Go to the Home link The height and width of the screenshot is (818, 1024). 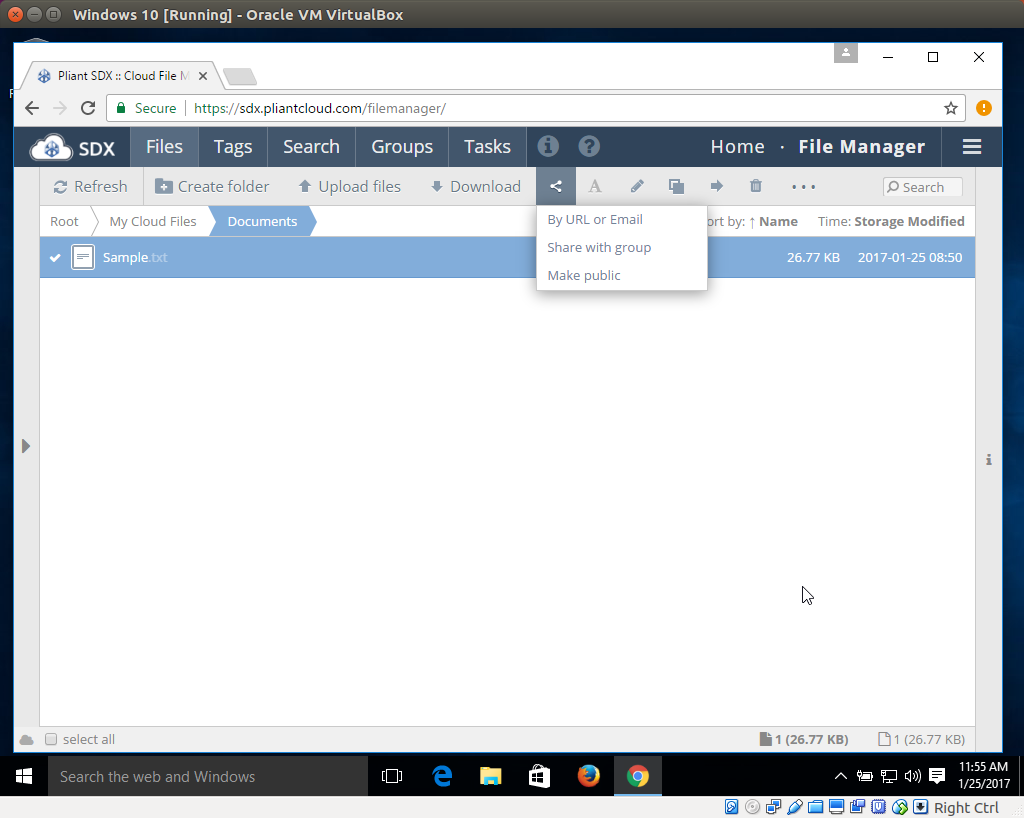[x=737, y=146]
